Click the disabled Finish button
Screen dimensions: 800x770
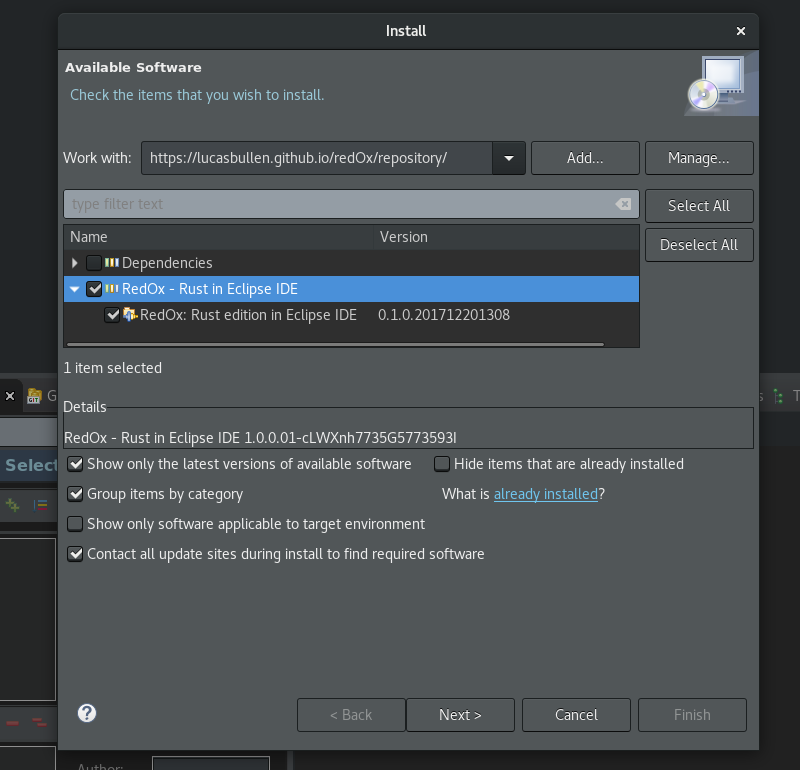tap(692, 715)
